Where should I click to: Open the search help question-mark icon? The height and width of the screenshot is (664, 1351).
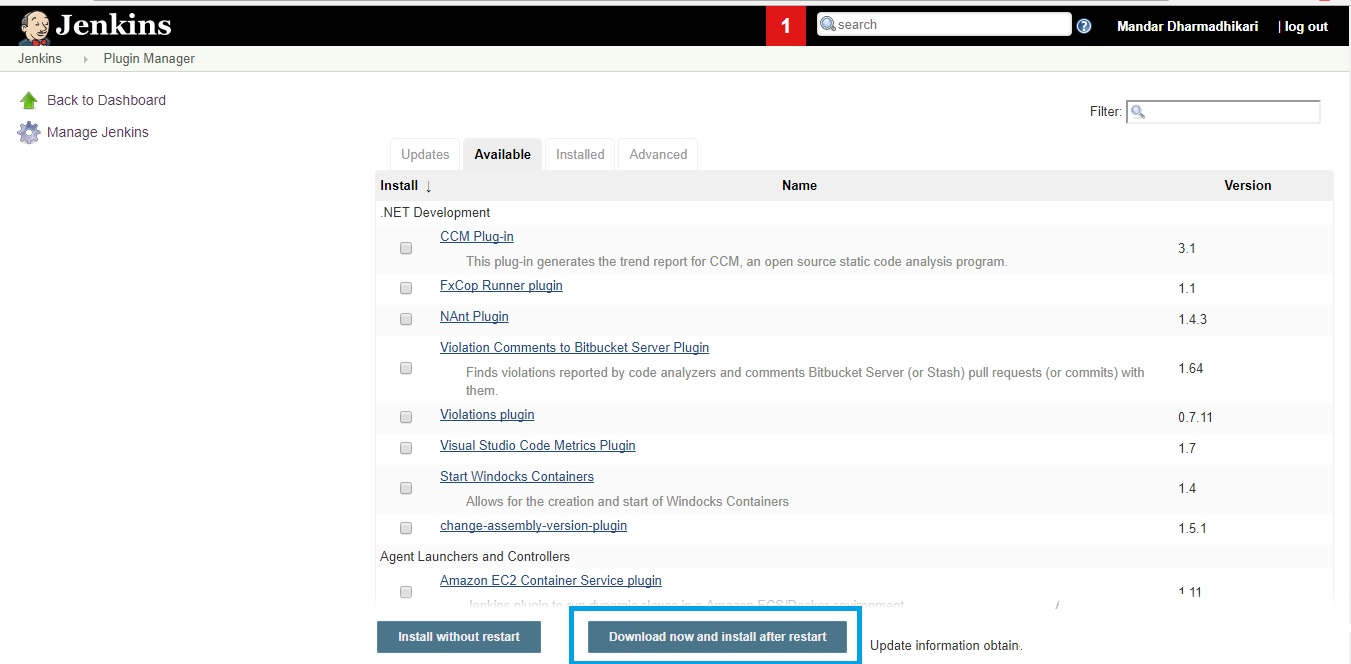tap(1084, 26)
